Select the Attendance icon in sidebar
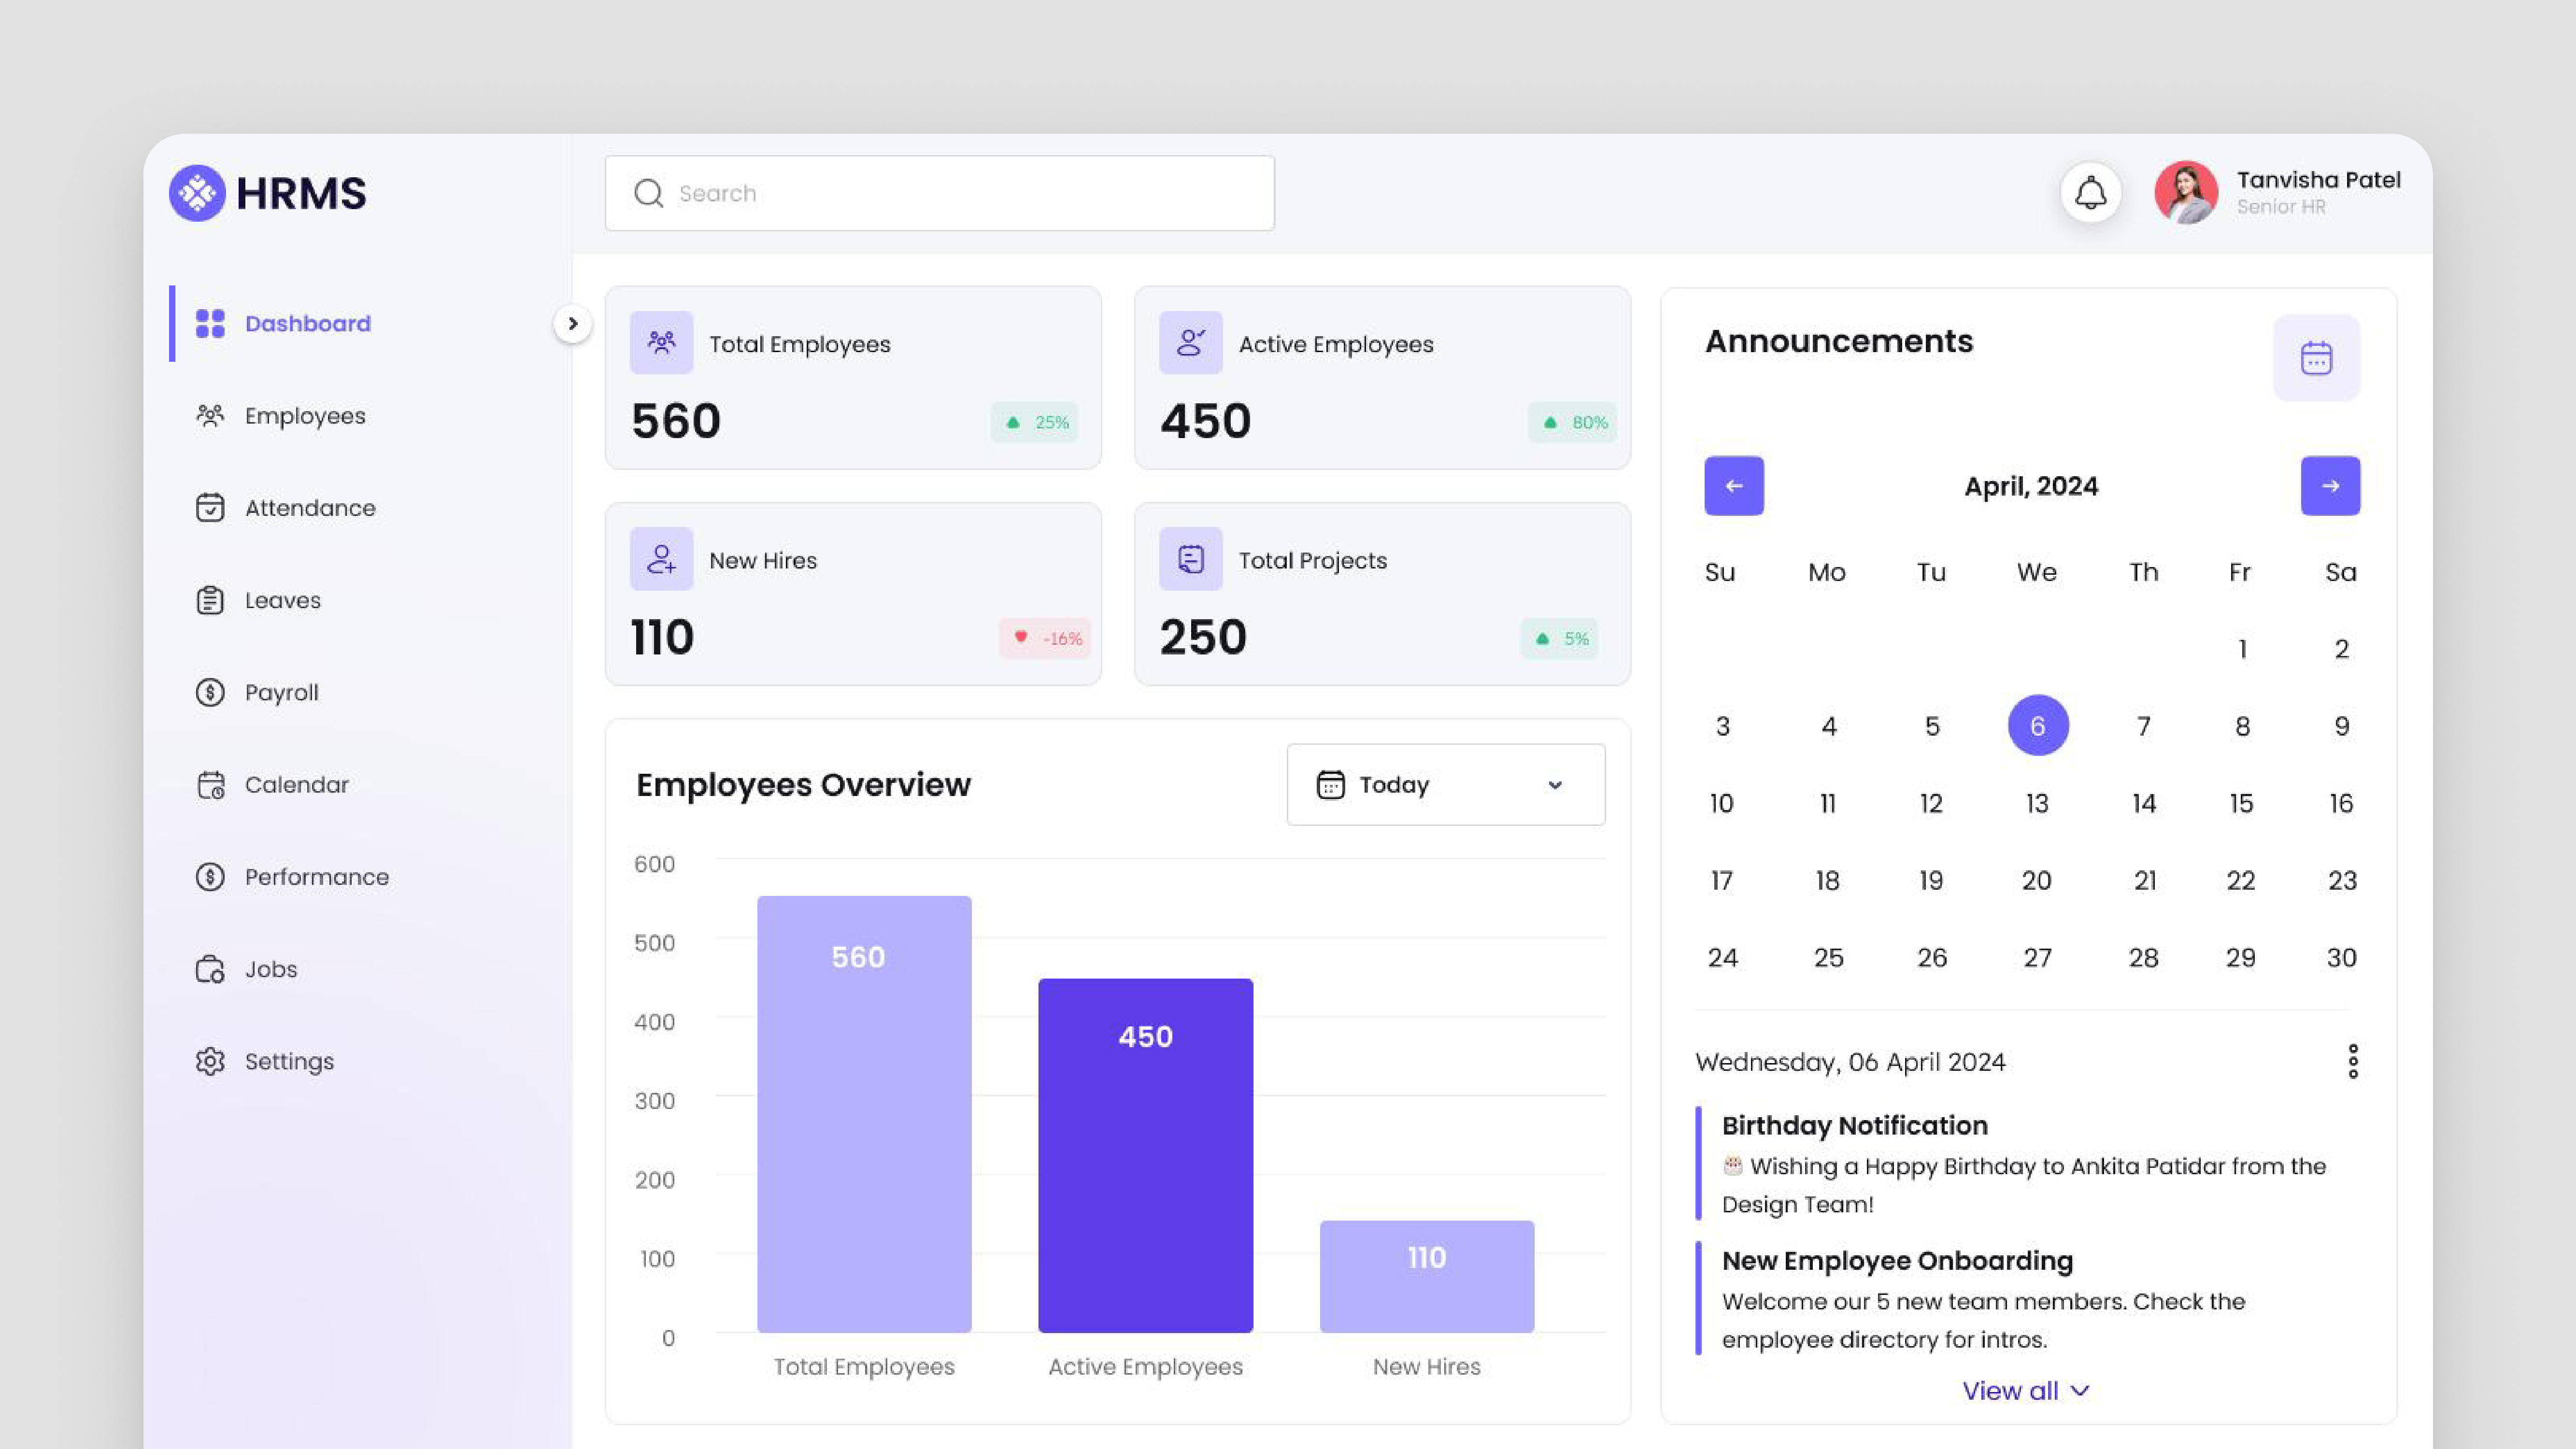Screen dimensions: 2576x1449 coord(210,508)
